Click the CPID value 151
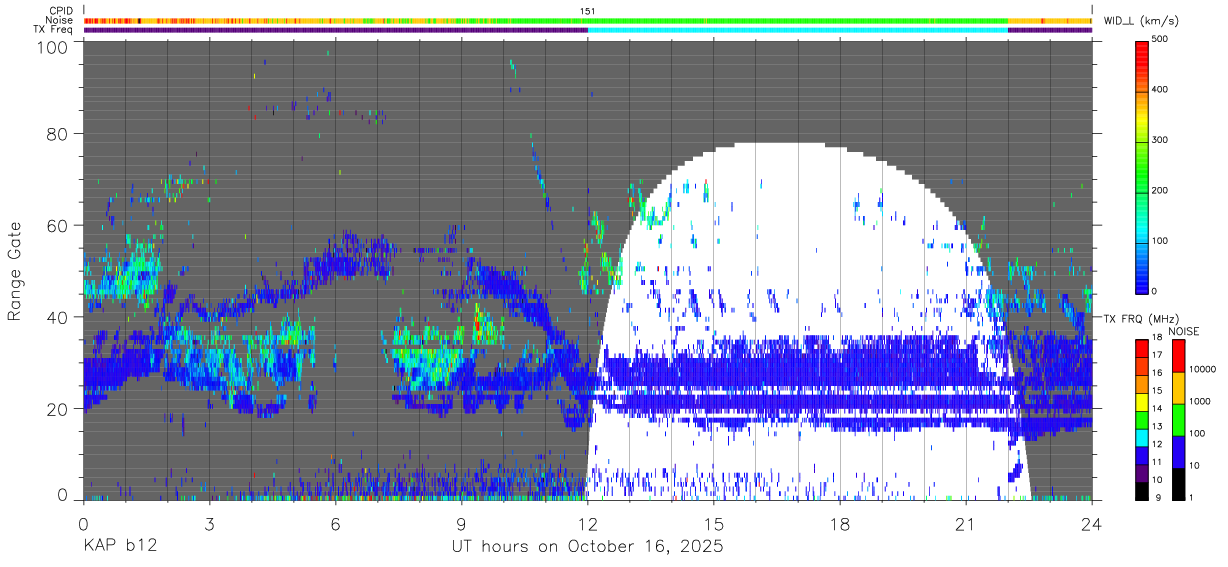The image size is (1228, 567). [588, 11]
